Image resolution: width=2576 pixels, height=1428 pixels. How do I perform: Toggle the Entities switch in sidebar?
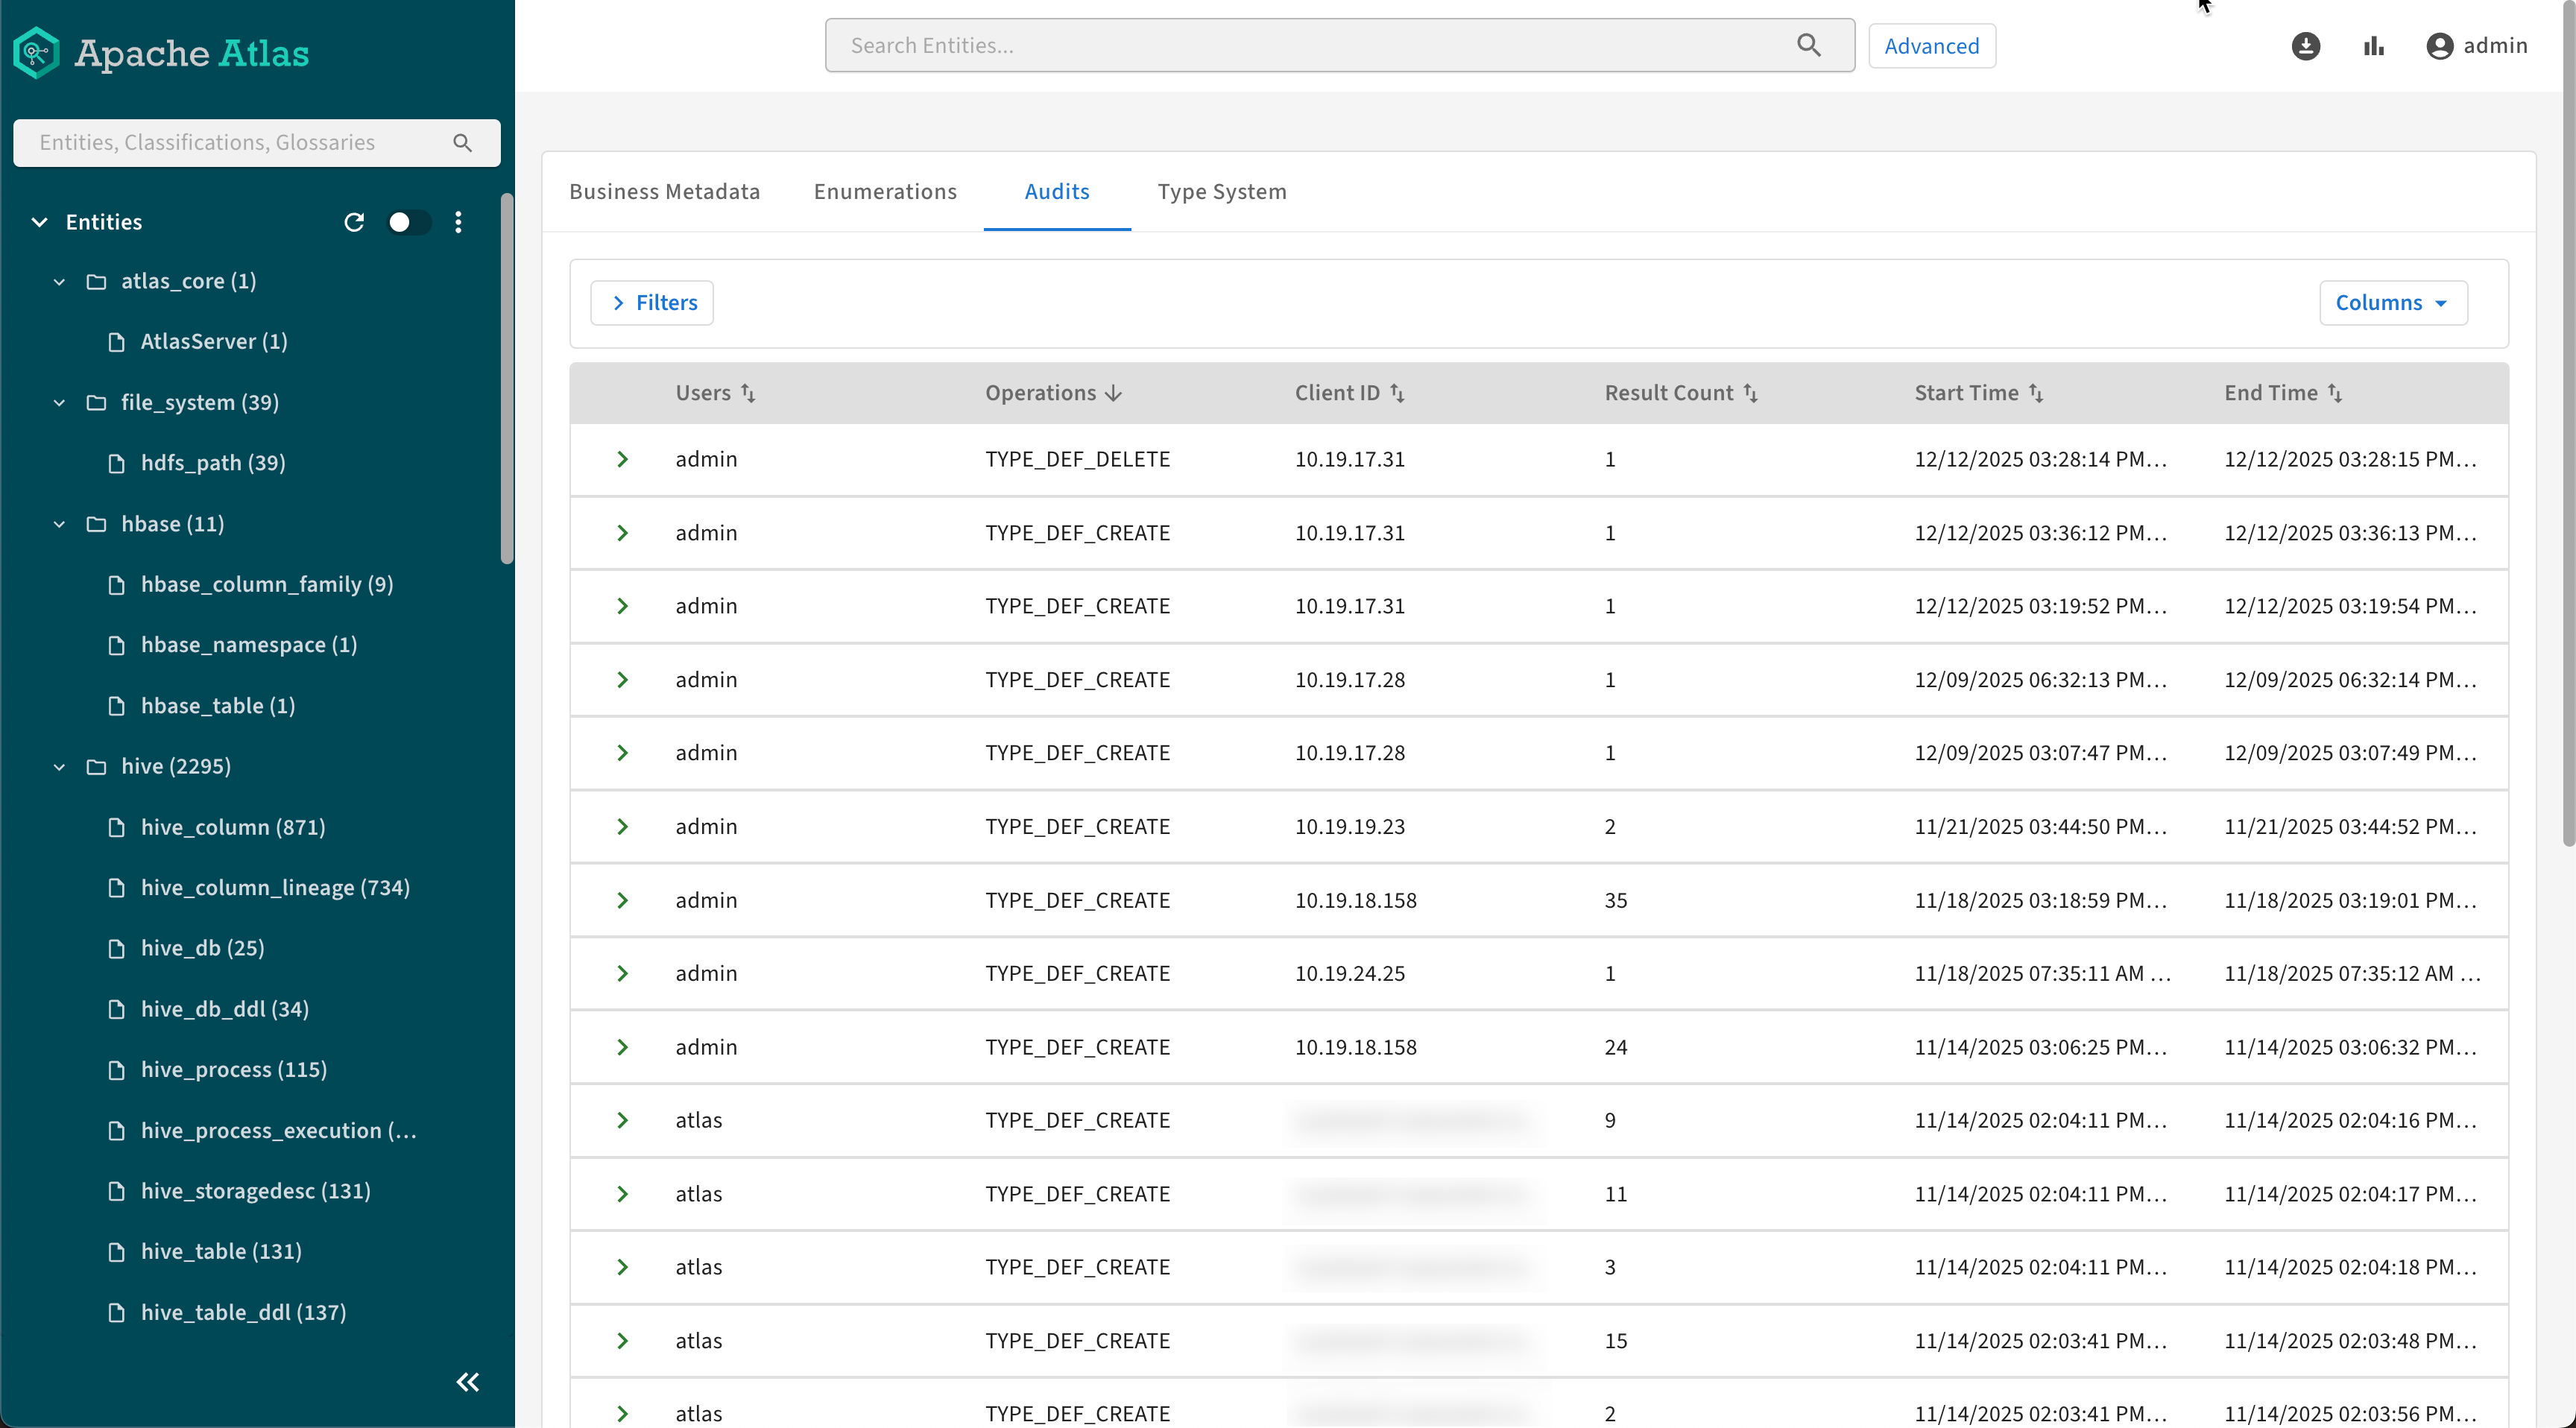click(x=407, y=222)
